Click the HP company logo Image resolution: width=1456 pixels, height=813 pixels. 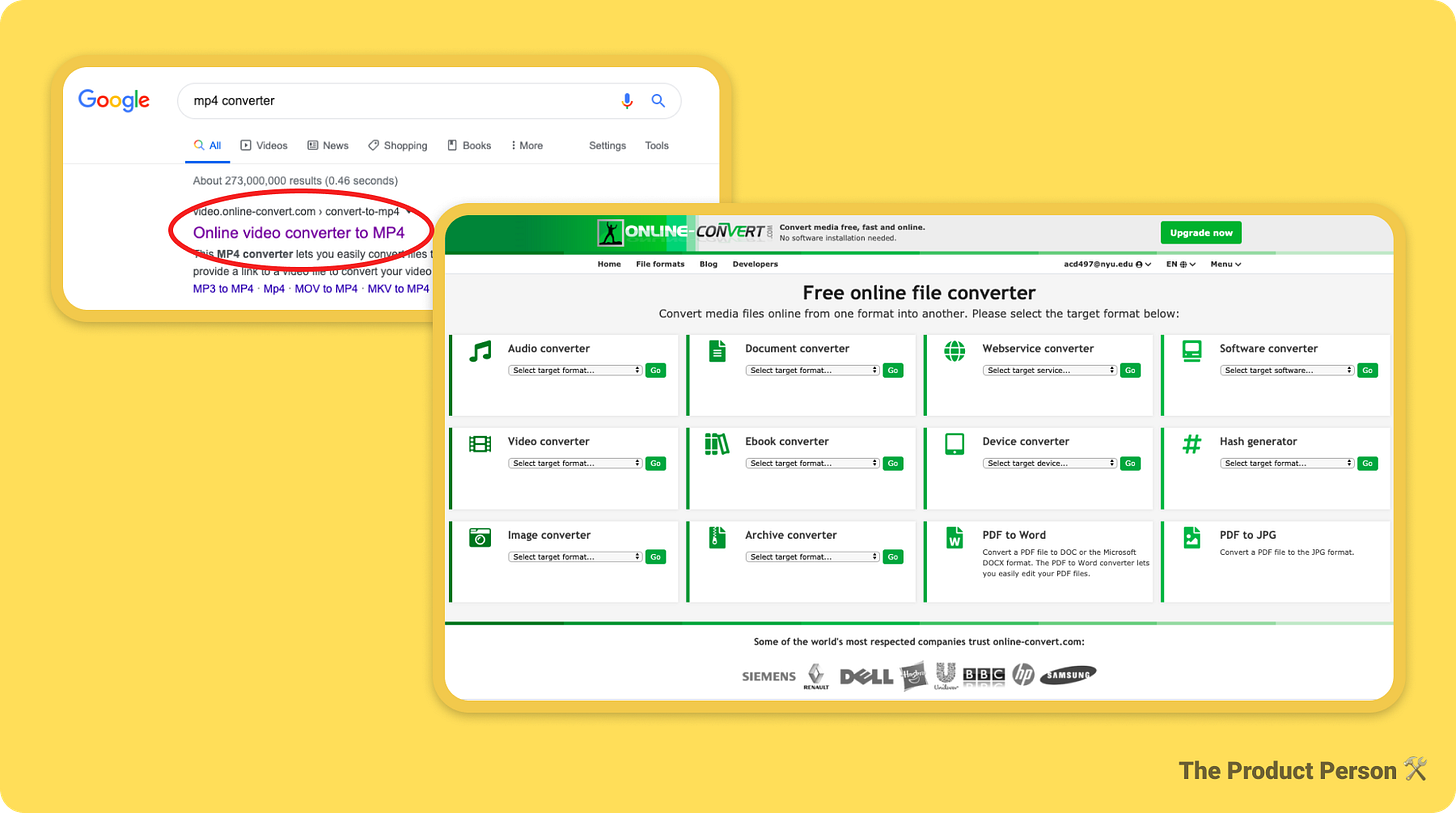tap(1023, 675)
